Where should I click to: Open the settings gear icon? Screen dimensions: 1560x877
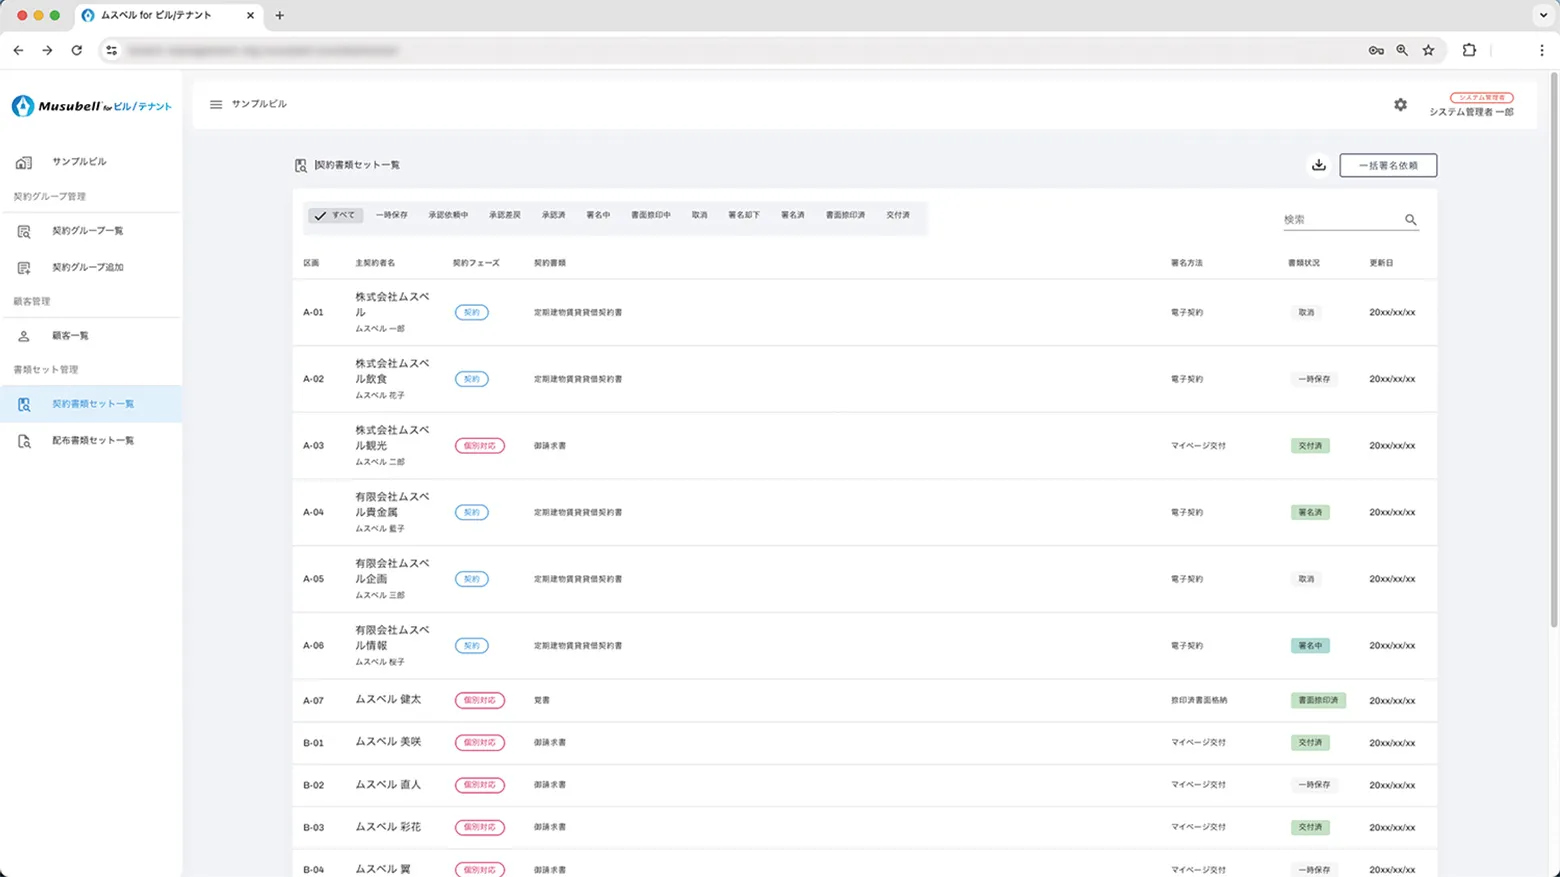(x=1400, y=104)
